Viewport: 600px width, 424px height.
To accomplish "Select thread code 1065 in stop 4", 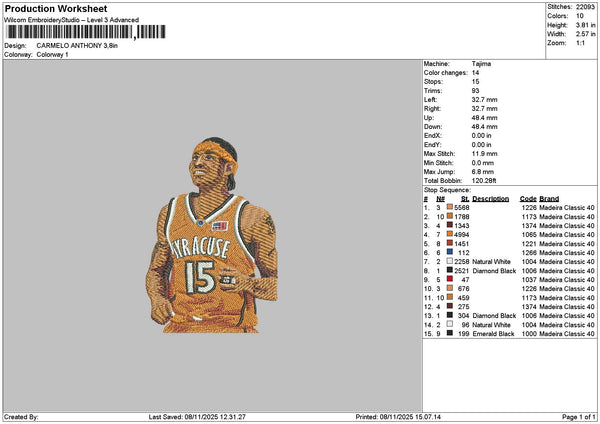I will coord(529,235).
